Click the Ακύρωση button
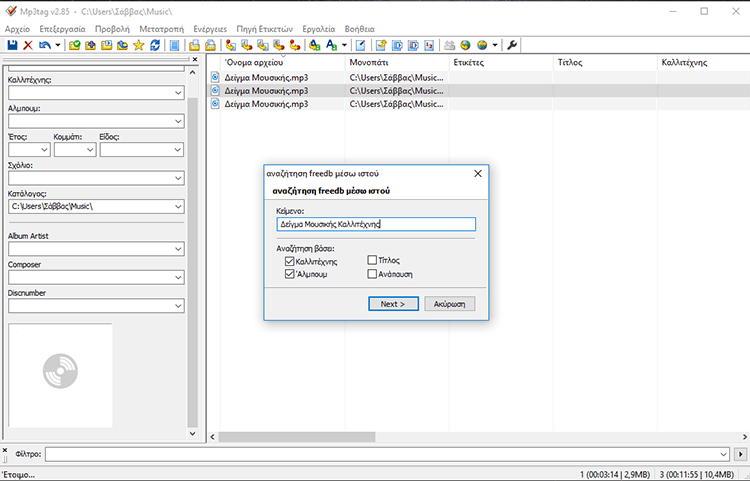Viewport: 750px width, 481px height. coord(450,304)
